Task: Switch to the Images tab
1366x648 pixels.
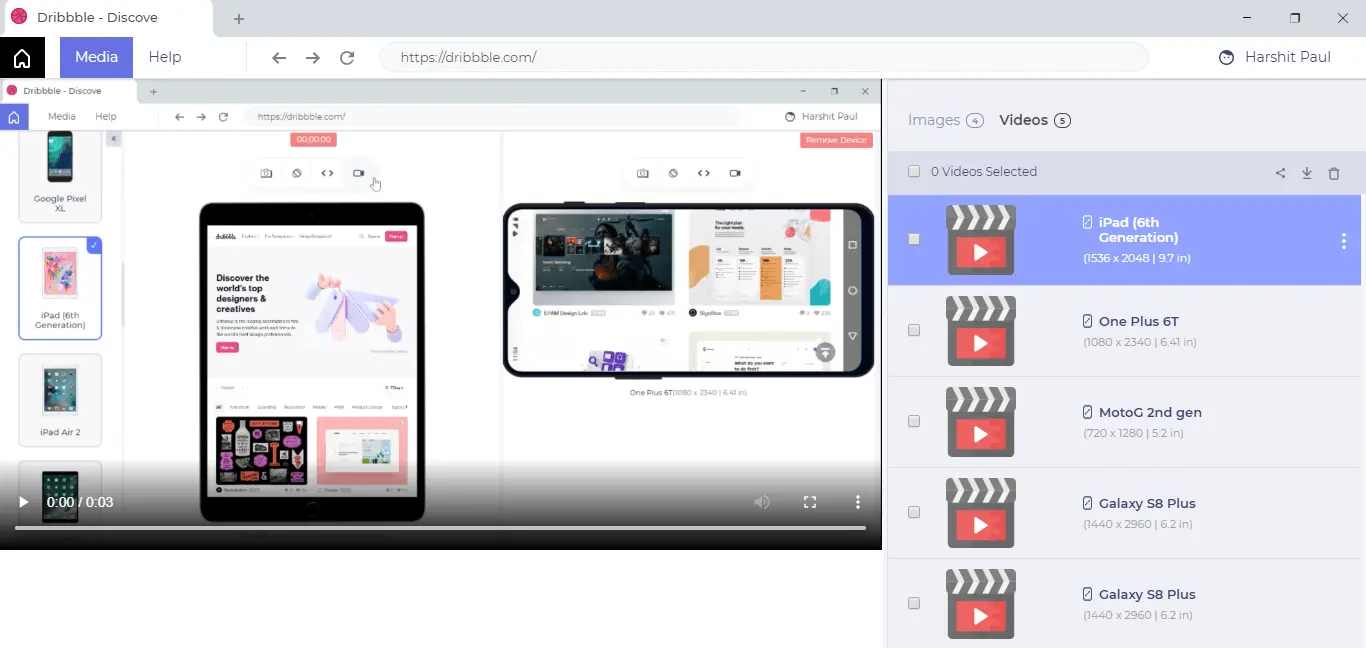Action: pyautogui.click(x=934, y=120)
